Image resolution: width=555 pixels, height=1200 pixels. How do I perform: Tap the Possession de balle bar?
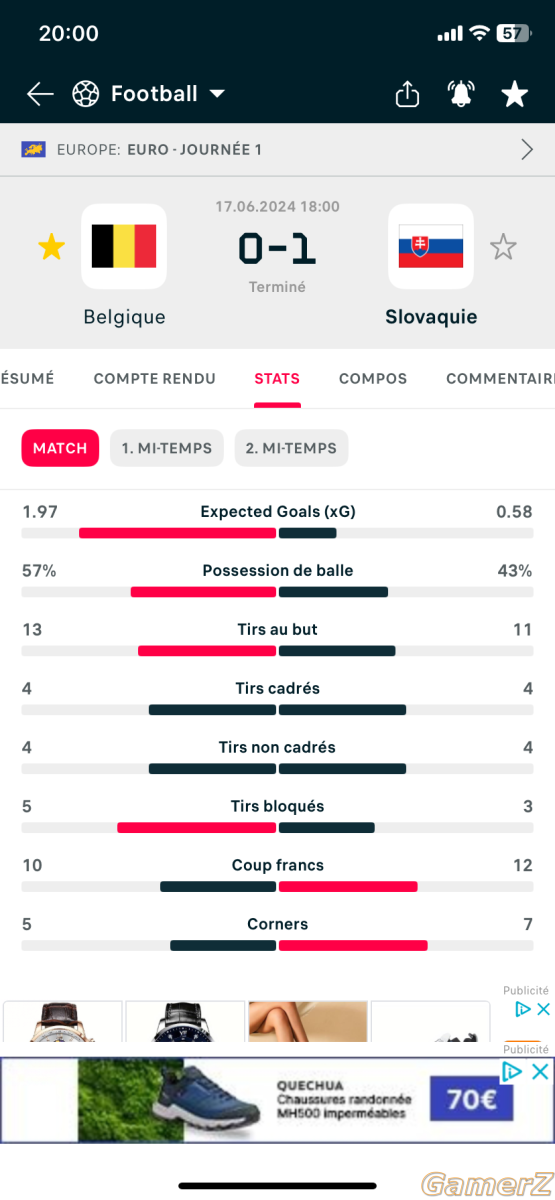coord(277,592)
